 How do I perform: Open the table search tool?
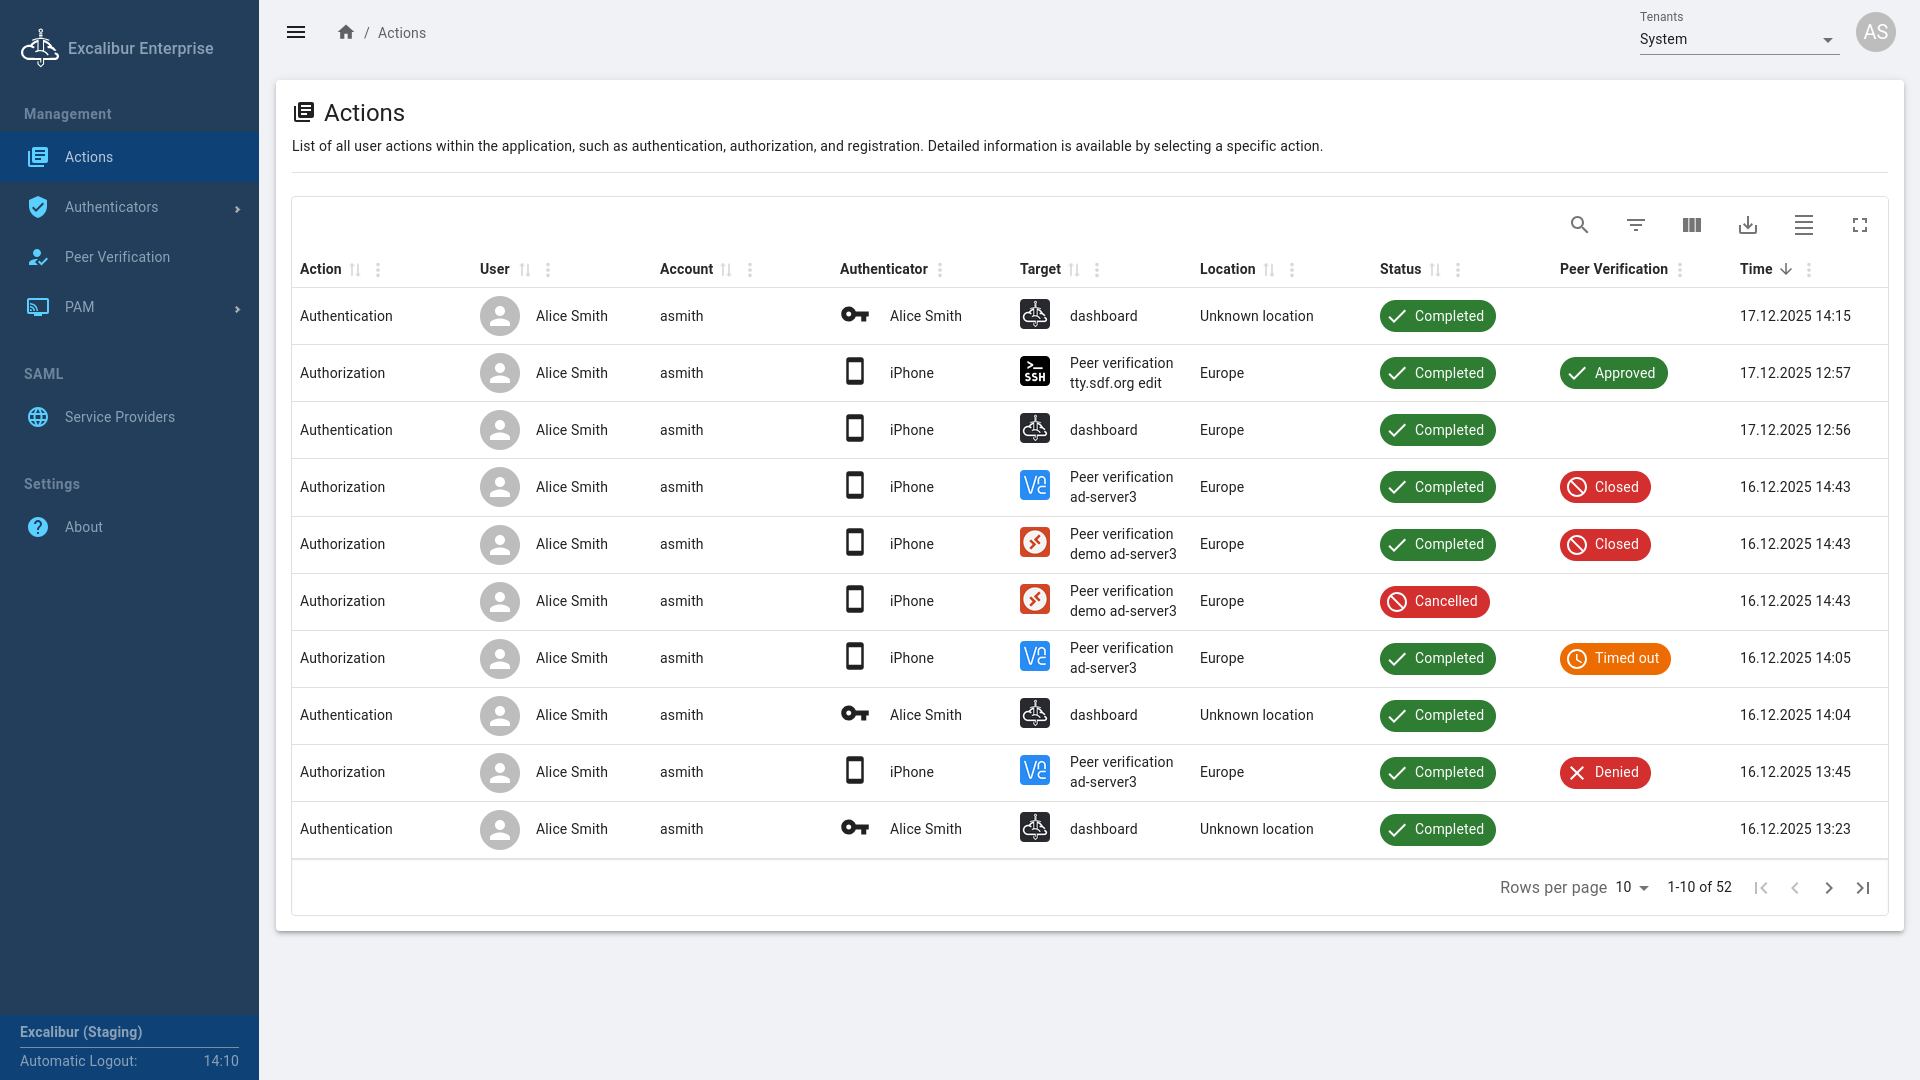[1579, 225]
